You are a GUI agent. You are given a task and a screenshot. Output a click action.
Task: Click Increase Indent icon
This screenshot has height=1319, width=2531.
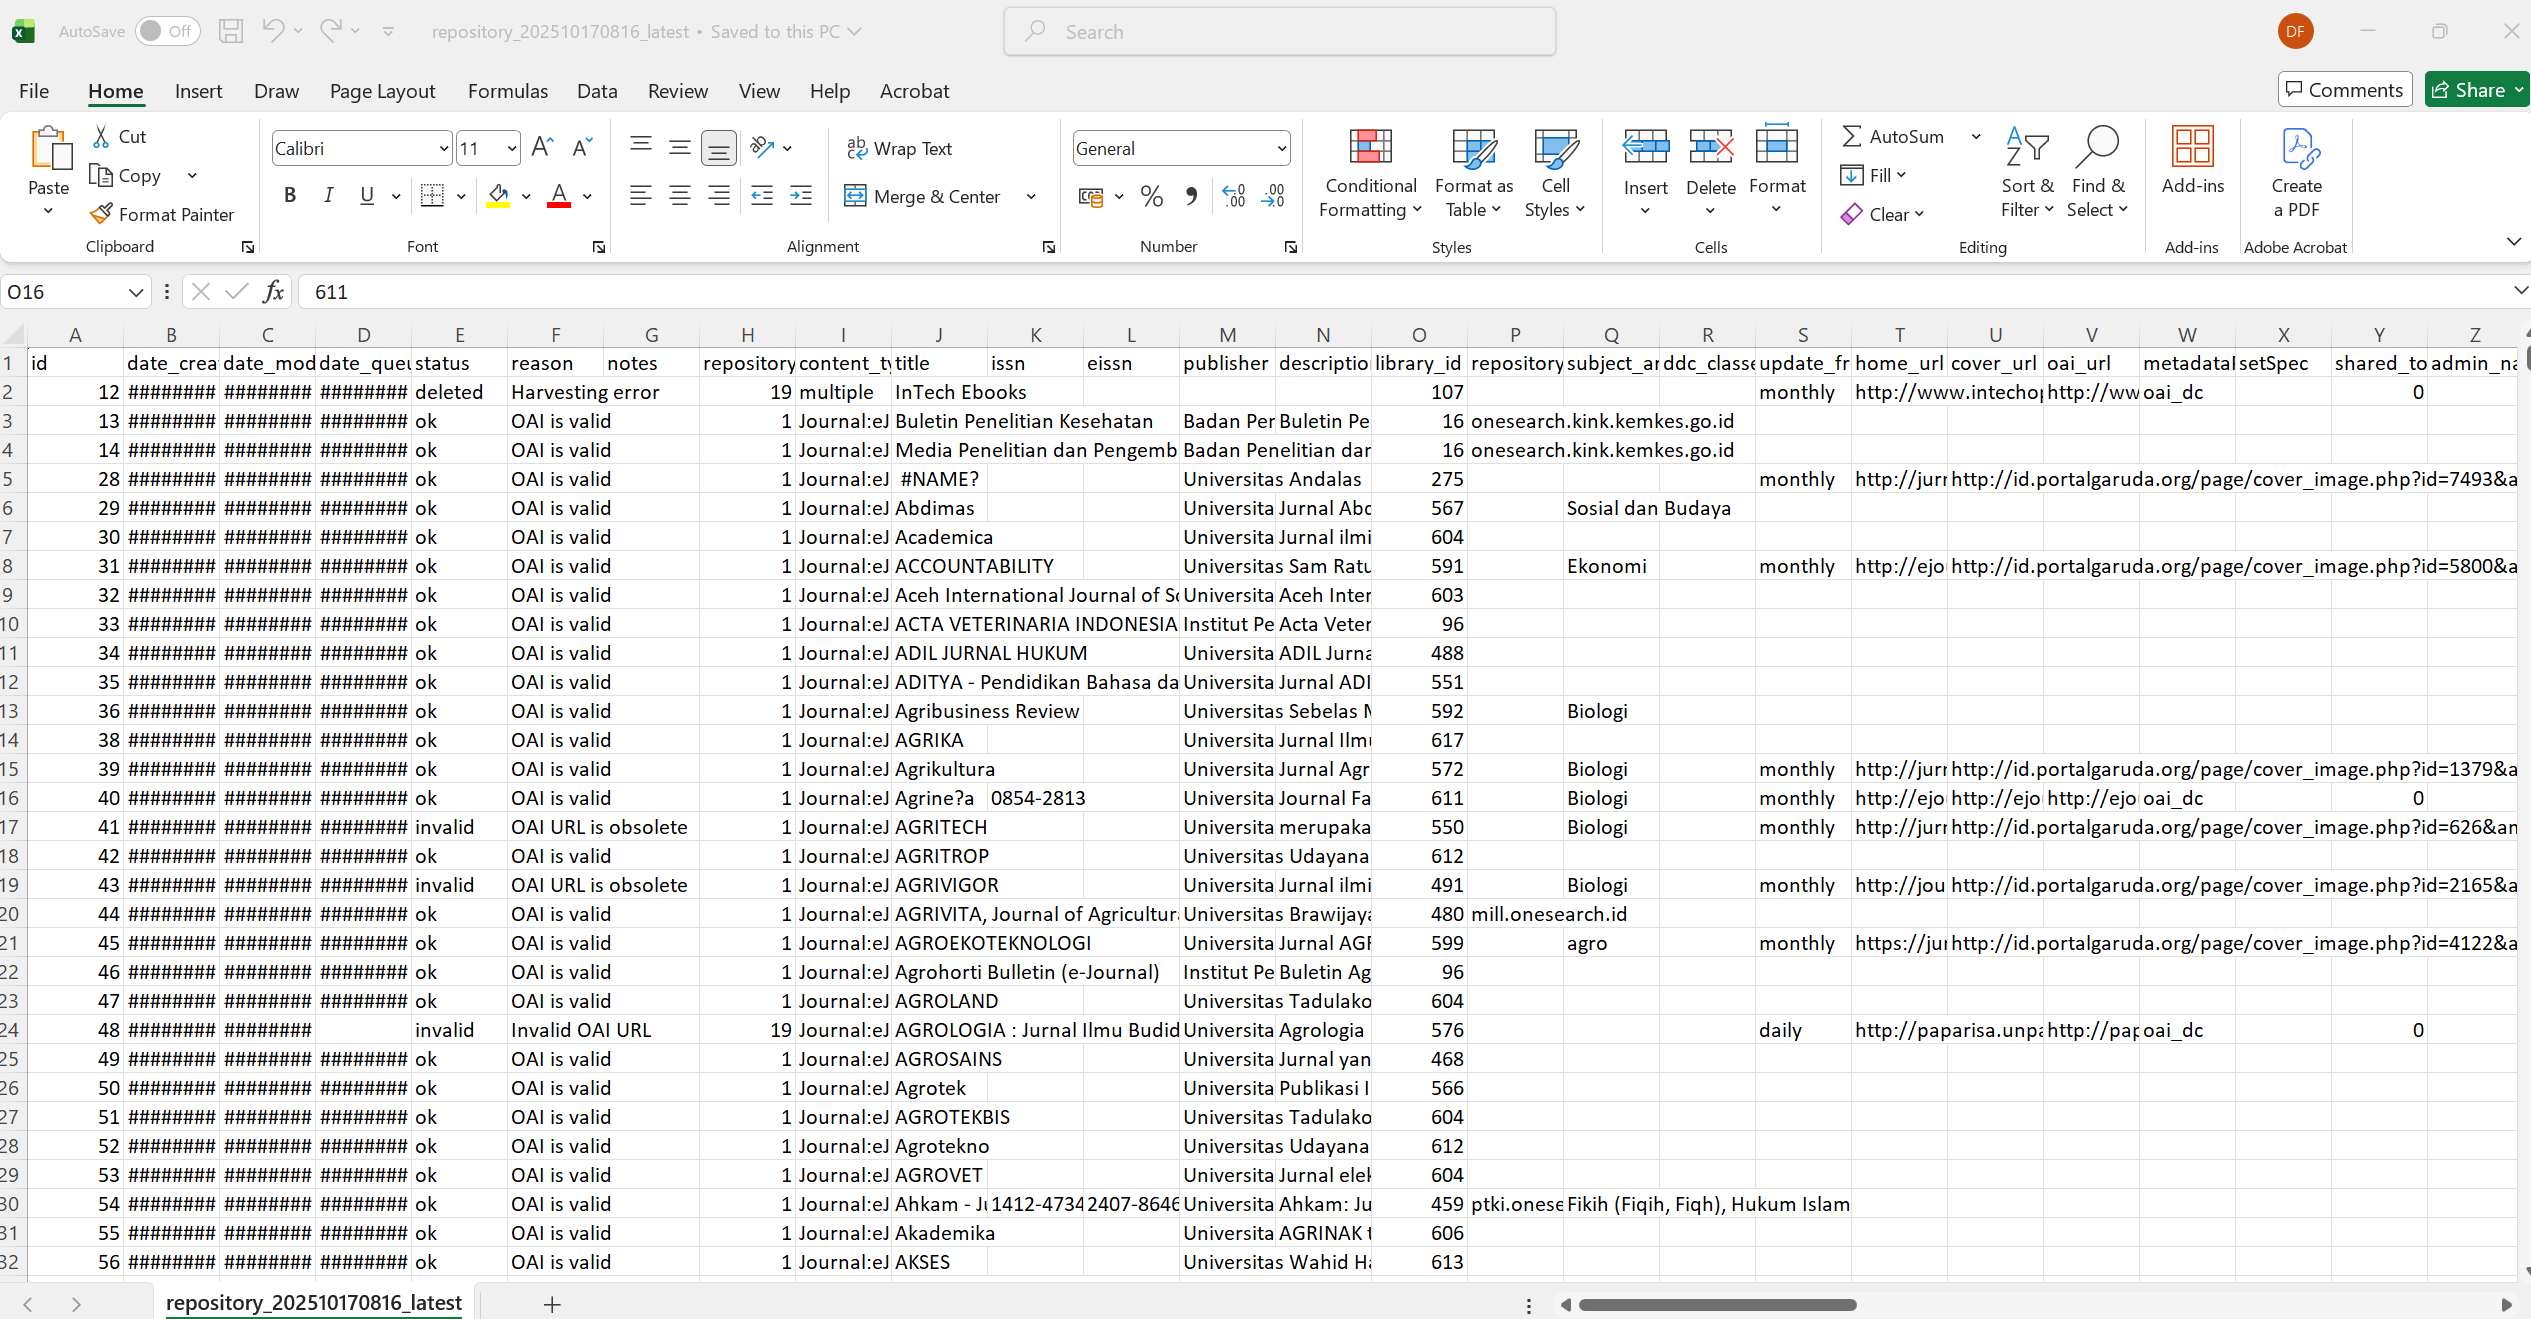click(801, 196)
